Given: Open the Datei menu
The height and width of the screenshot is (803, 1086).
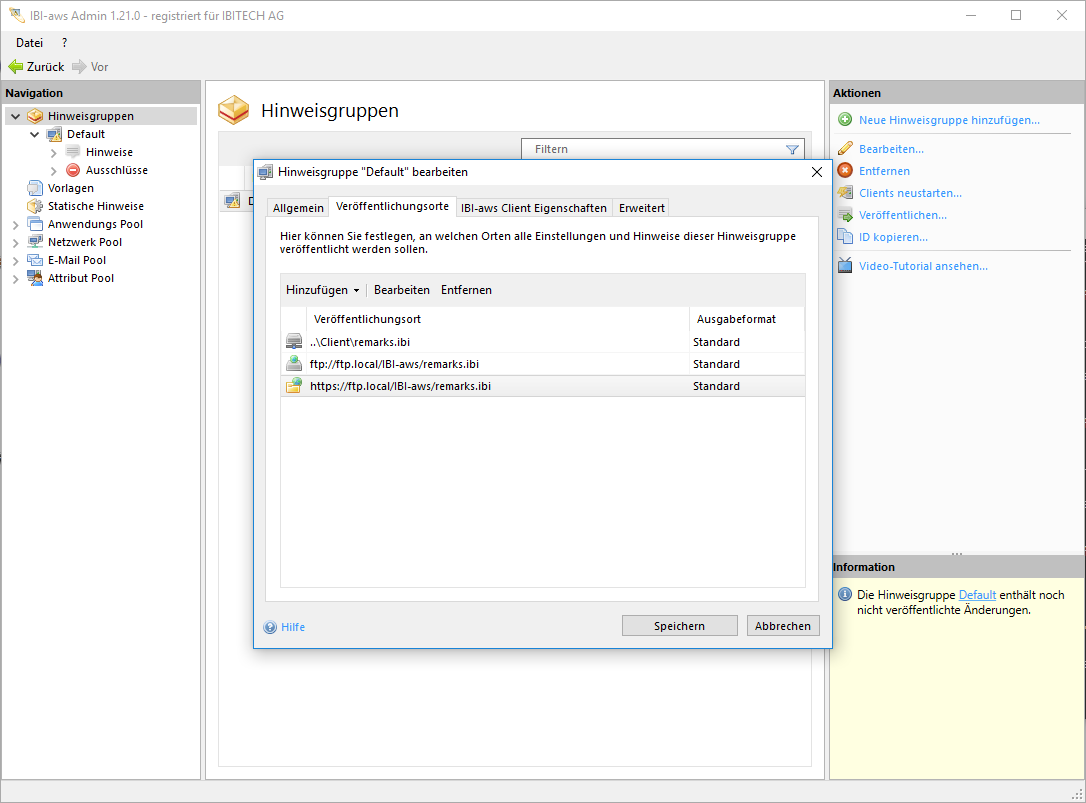Looking at the screenshot, I should pyautogui.click(x=29, y=43).
